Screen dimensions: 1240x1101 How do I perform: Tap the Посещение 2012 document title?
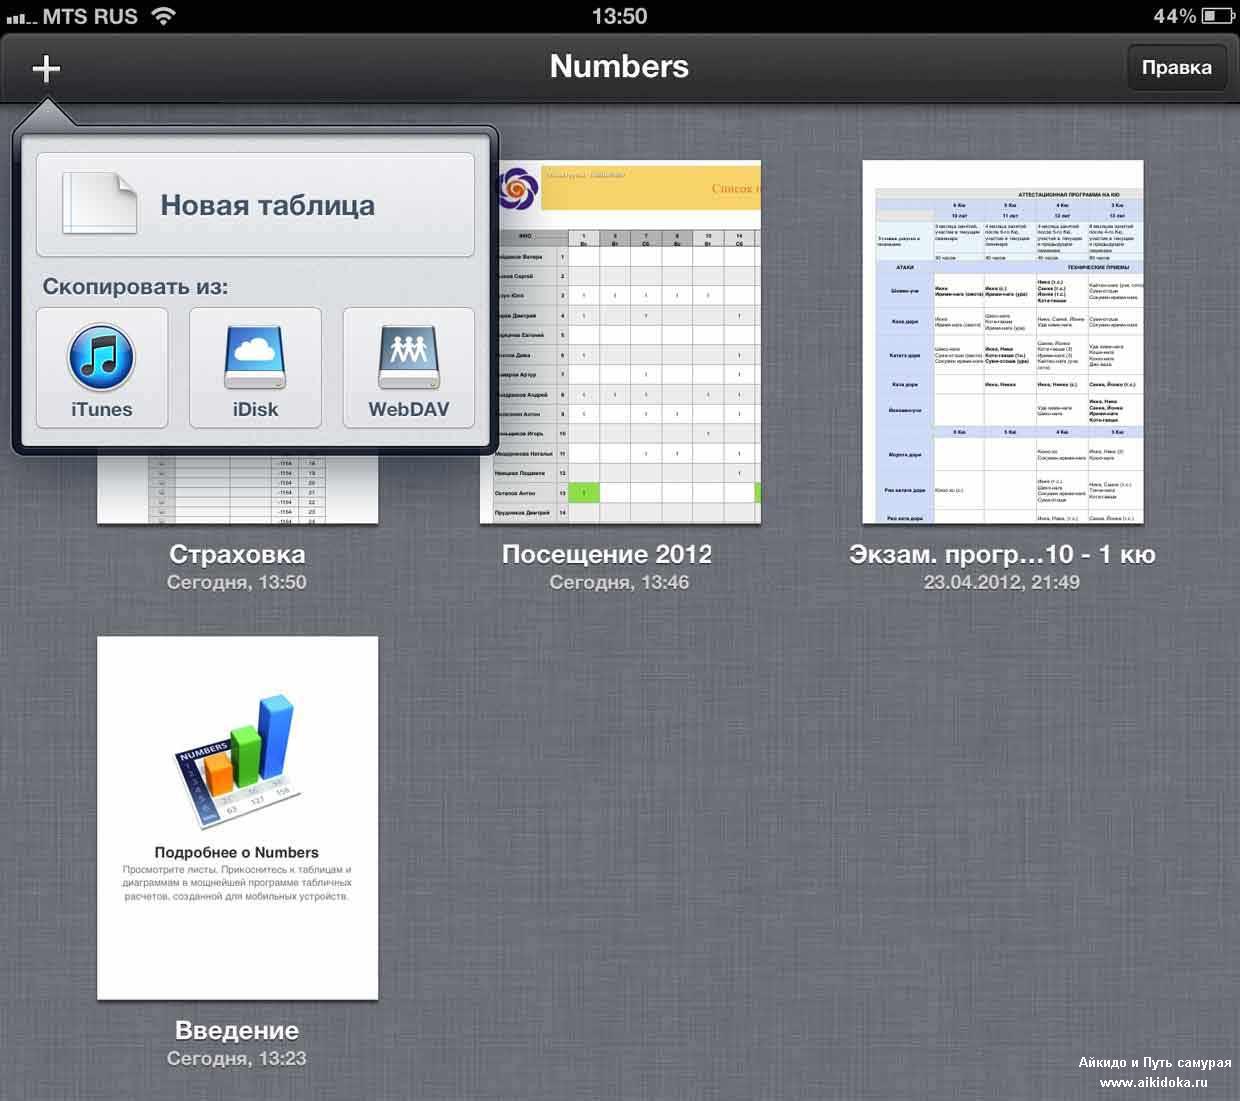(607, 554)
